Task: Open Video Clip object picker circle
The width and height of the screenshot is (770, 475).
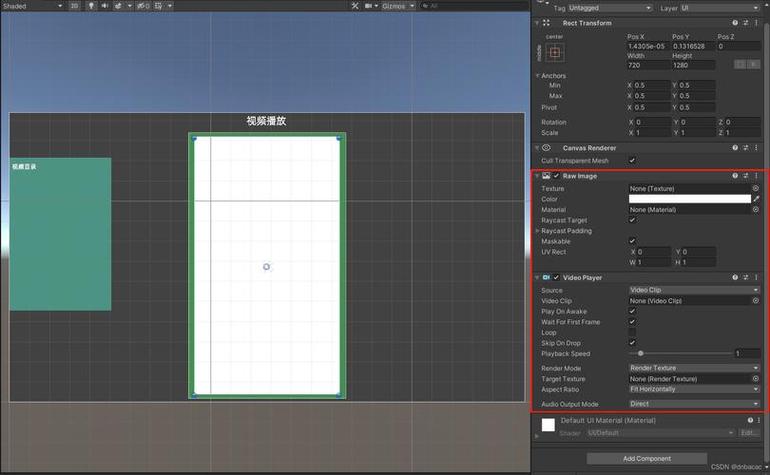Action: (755, 300)
